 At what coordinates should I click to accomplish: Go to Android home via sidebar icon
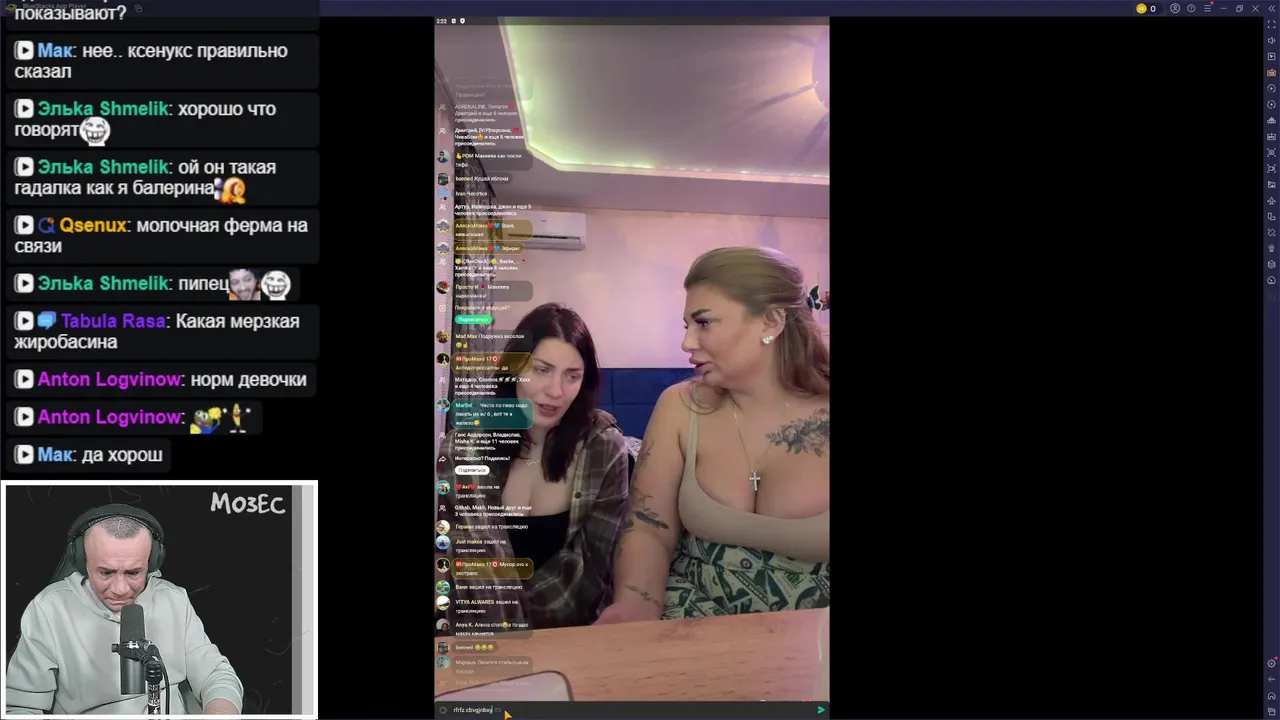[x=1272, y=695]
